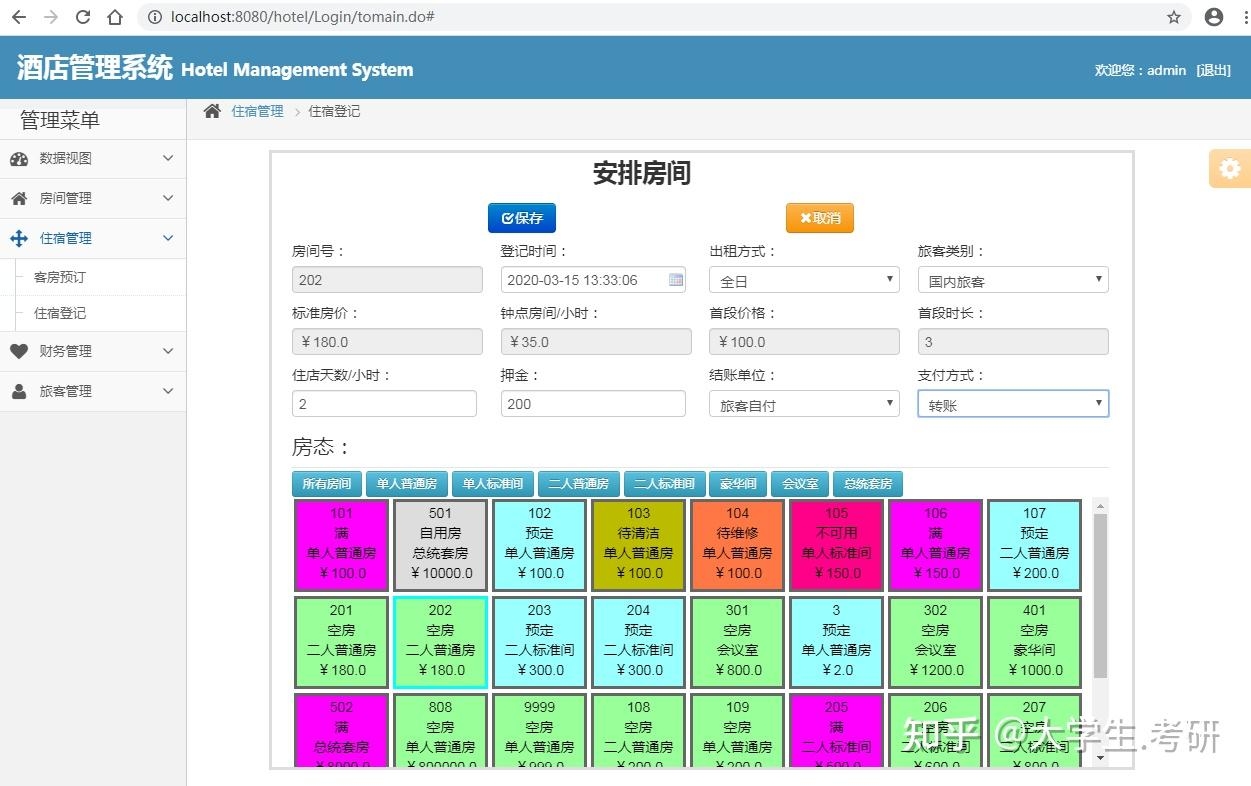Click the orange gear icon on the right
Screen dimensions: 1251x786
click(x=1228, y=168)
